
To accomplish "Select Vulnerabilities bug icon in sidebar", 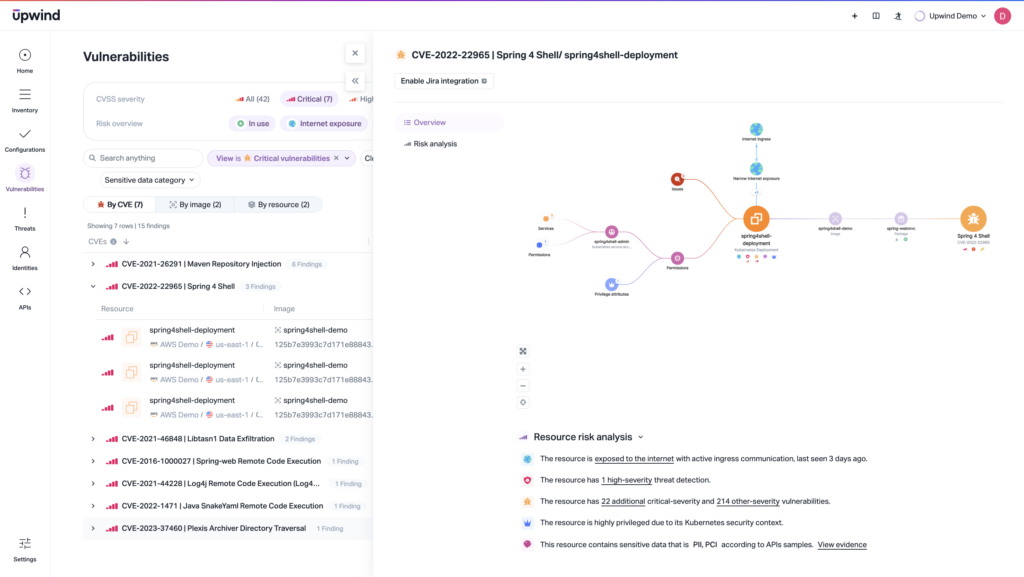I will (25, 173).
